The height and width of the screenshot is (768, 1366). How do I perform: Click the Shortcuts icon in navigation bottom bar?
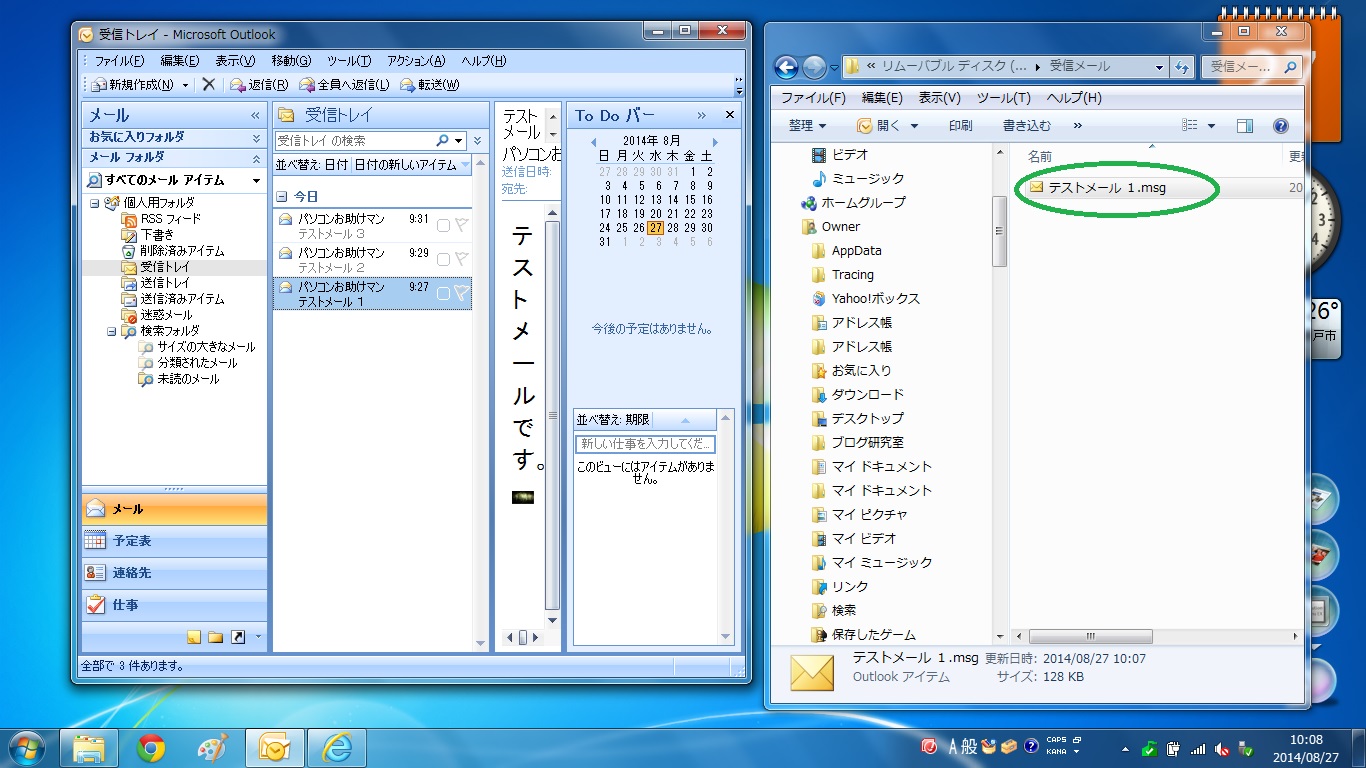(238, 637)
